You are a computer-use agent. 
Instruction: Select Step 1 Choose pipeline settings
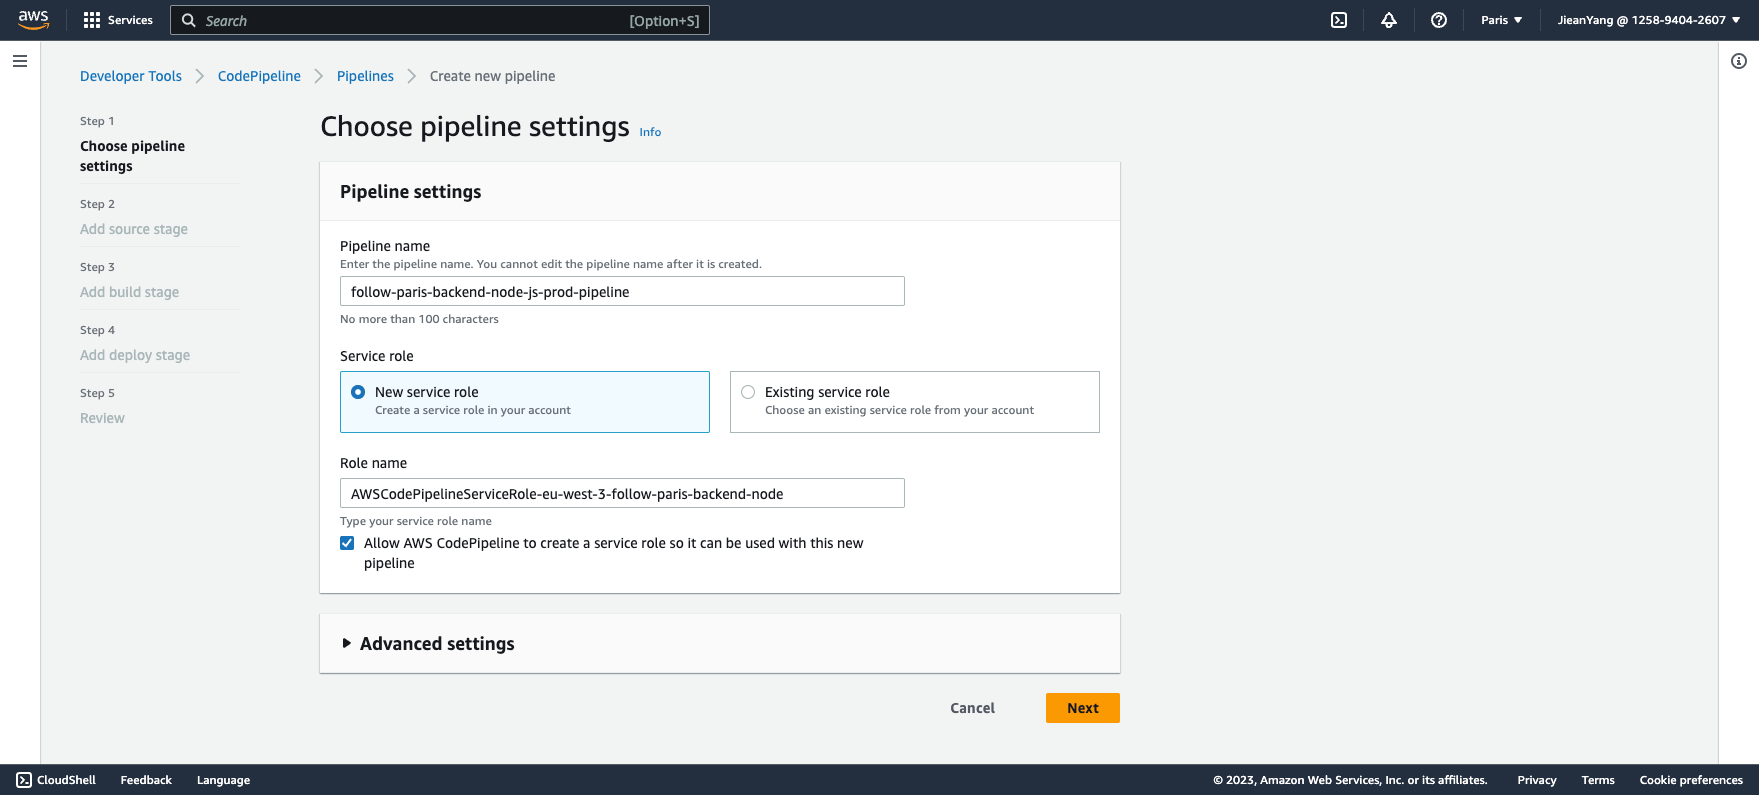(x=132, y=156)
